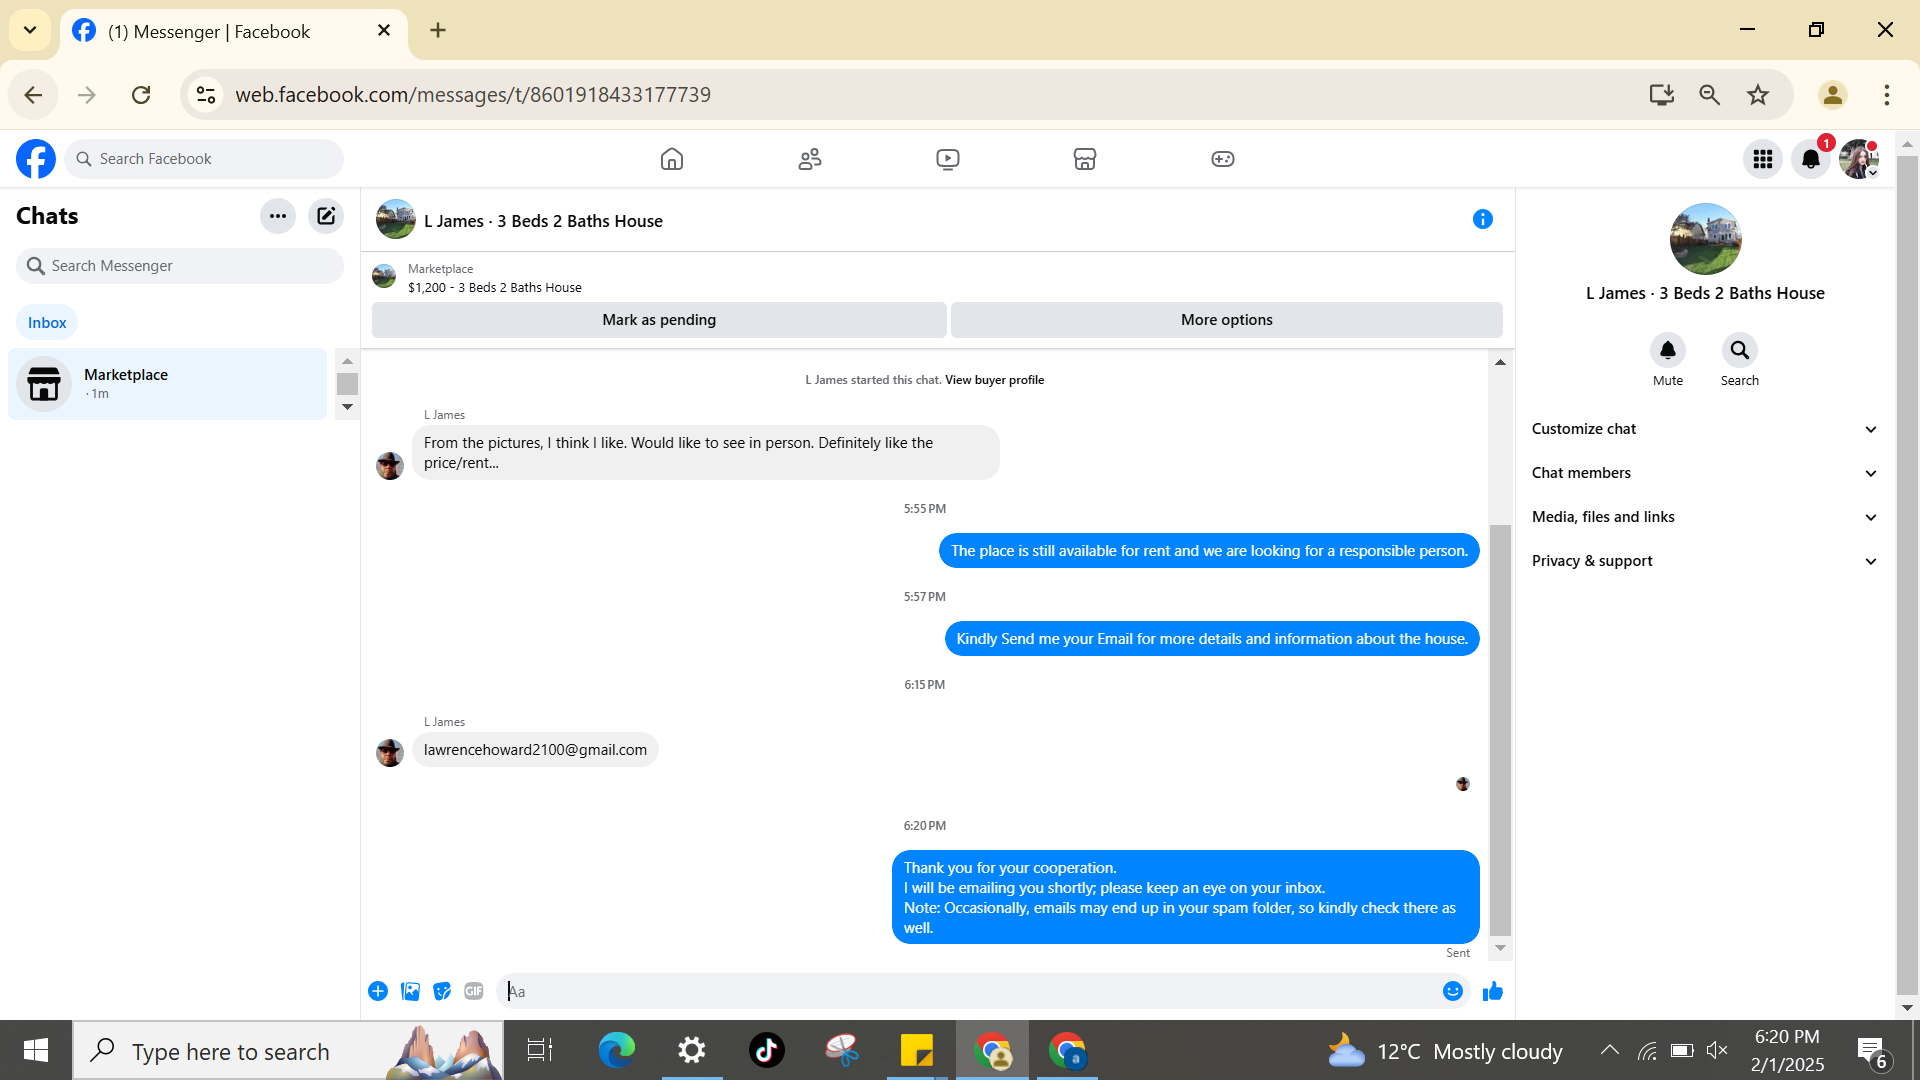The image size is (1920, 1080).
Task: Open more actions plus icon
Action: pos(378,991)
